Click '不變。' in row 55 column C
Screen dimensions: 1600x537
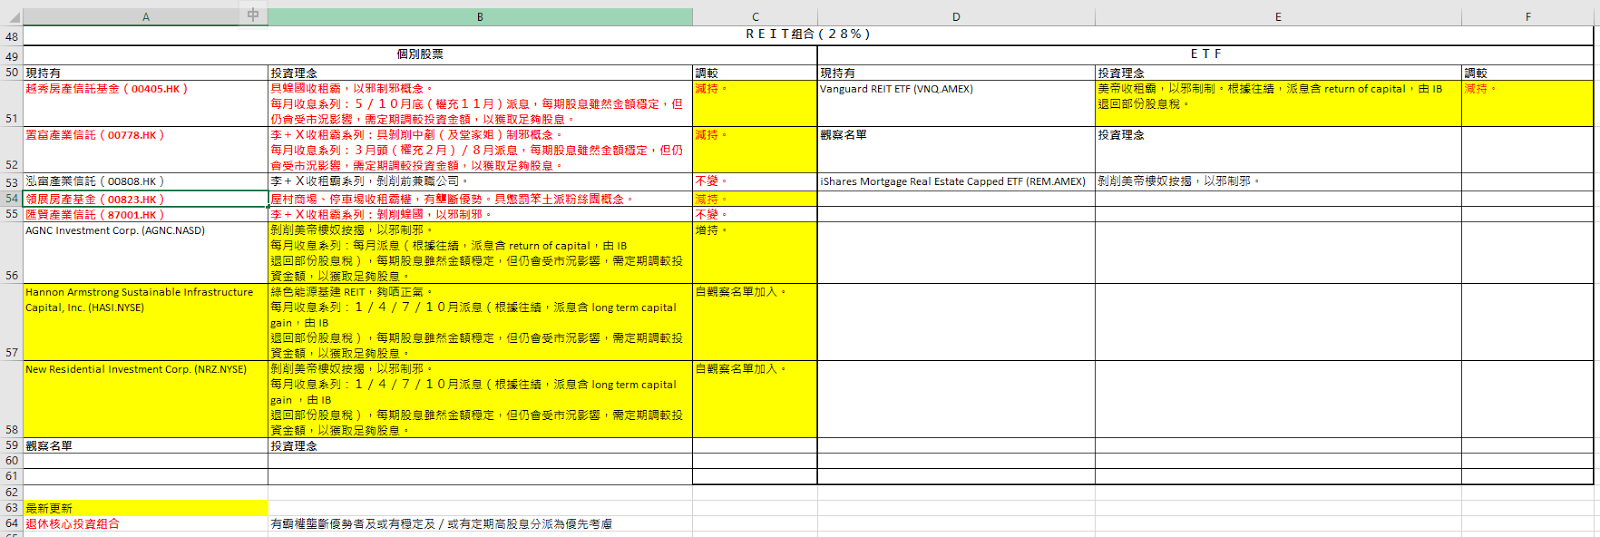click(x=755, y=214)
